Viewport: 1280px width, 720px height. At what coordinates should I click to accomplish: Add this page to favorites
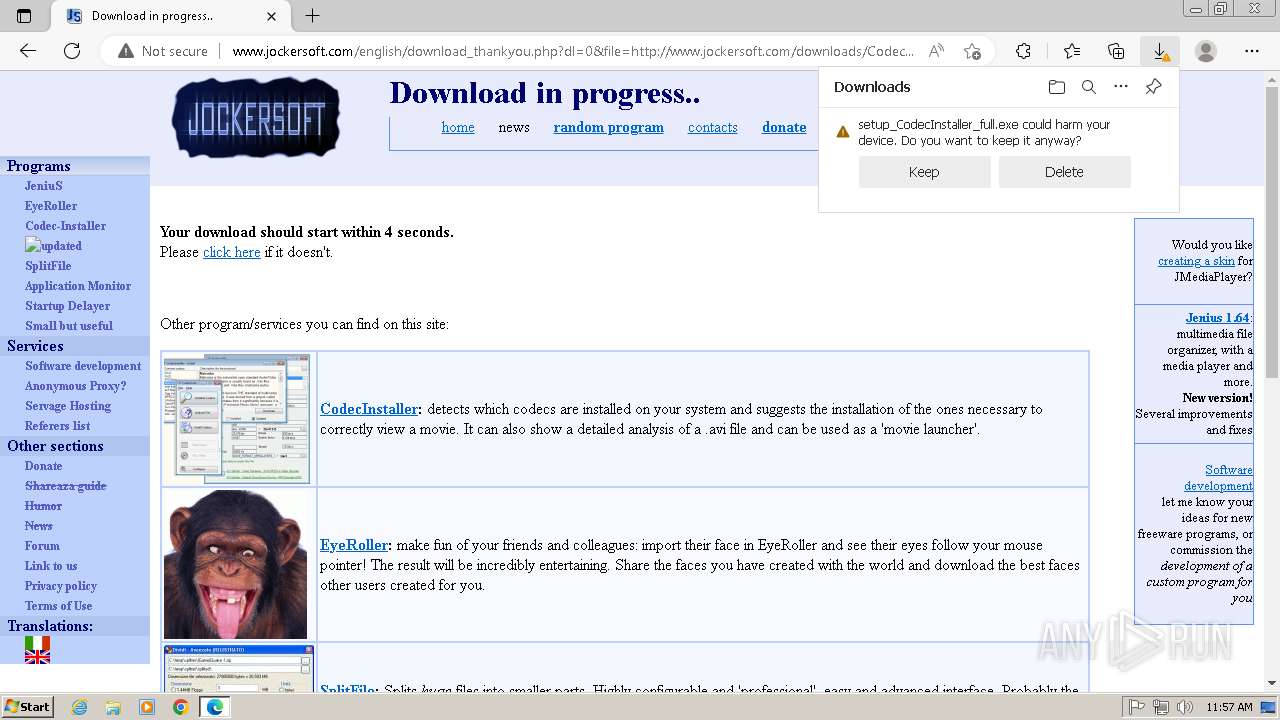(972, 51)
